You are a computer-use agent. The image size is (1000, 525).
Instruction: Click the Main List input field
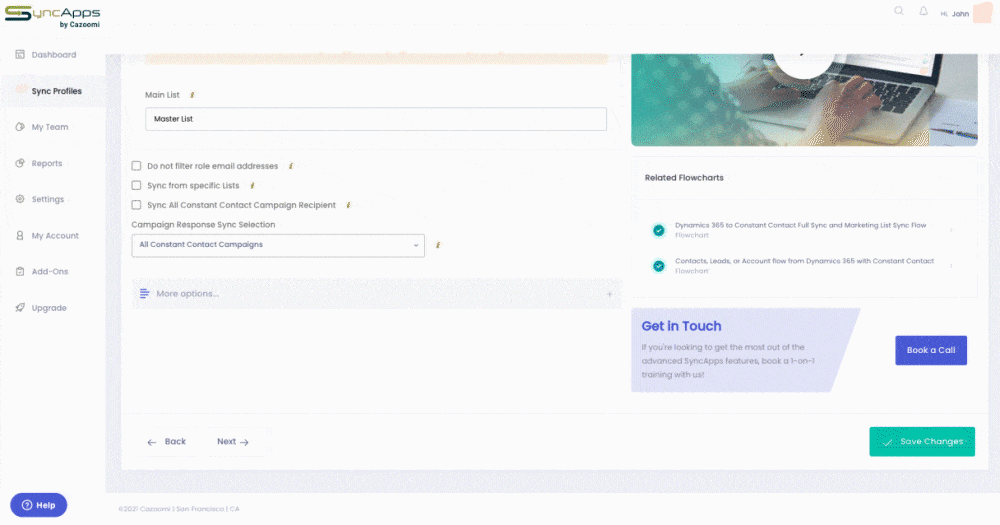click(x=376, y=119)
